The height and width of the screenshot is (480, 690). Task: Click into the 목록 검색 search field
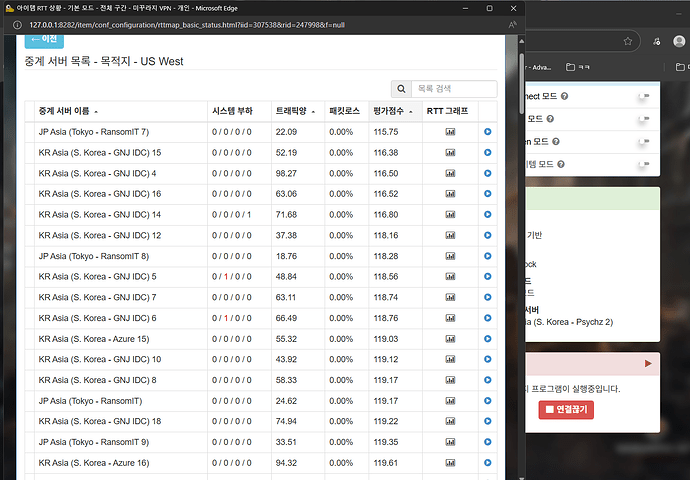pos(454,89)
